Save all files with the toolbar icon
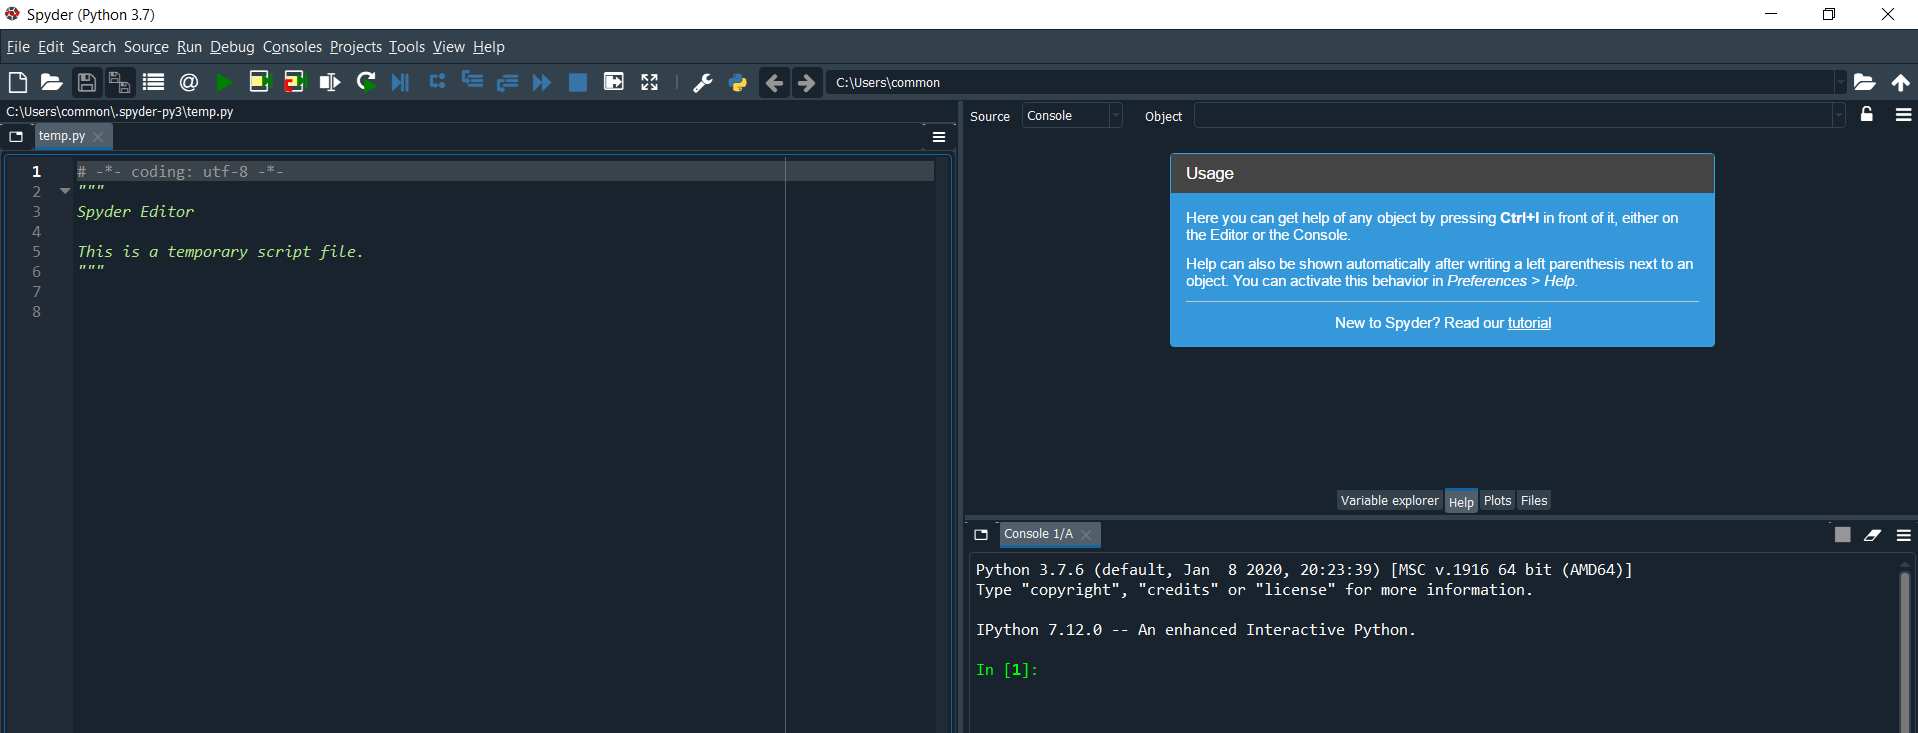The image size is (1918, 733). 119,82
